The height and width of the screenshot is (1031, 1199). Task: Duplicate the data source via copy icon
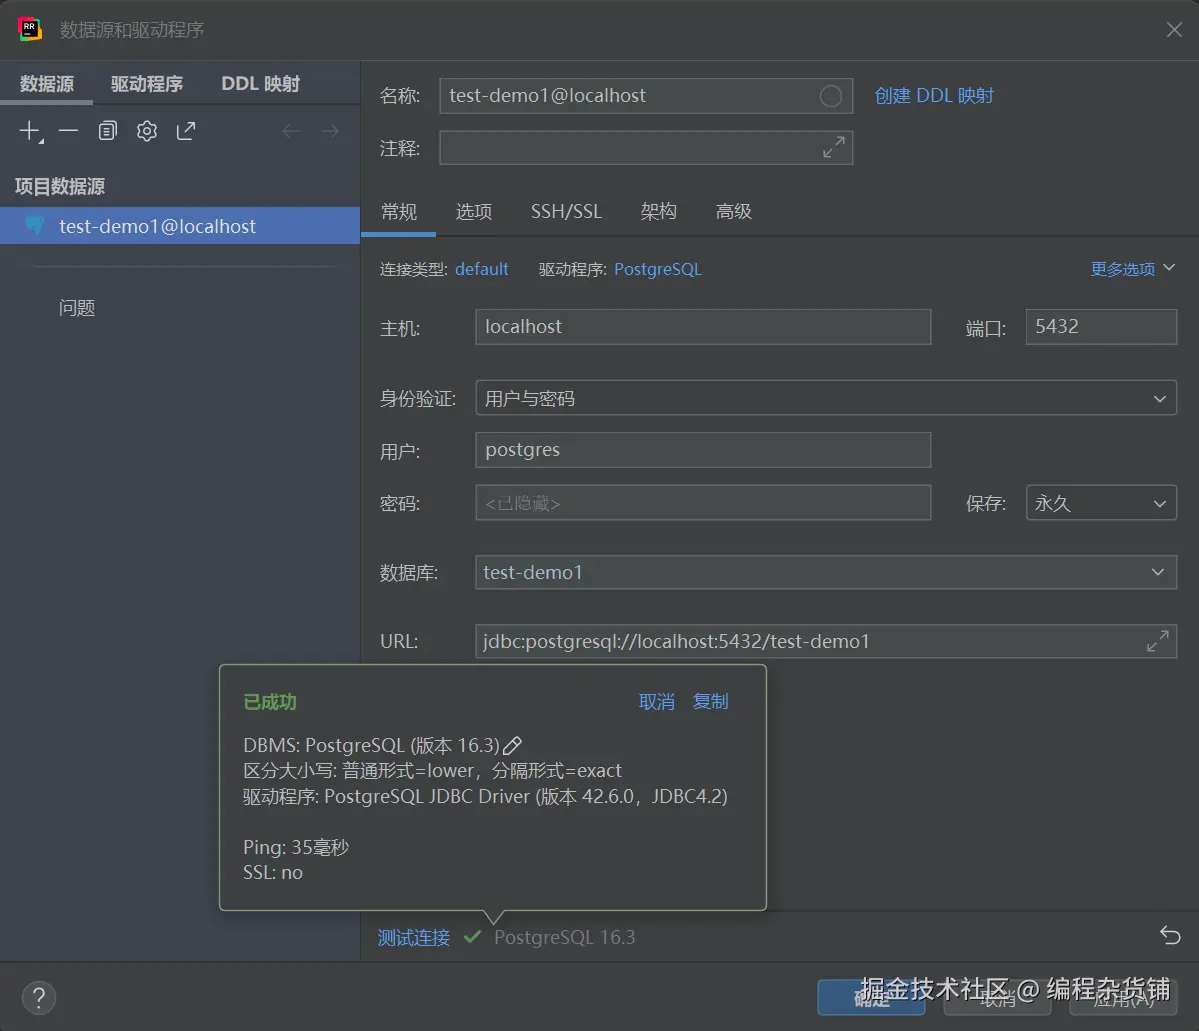tap(107, 131)
